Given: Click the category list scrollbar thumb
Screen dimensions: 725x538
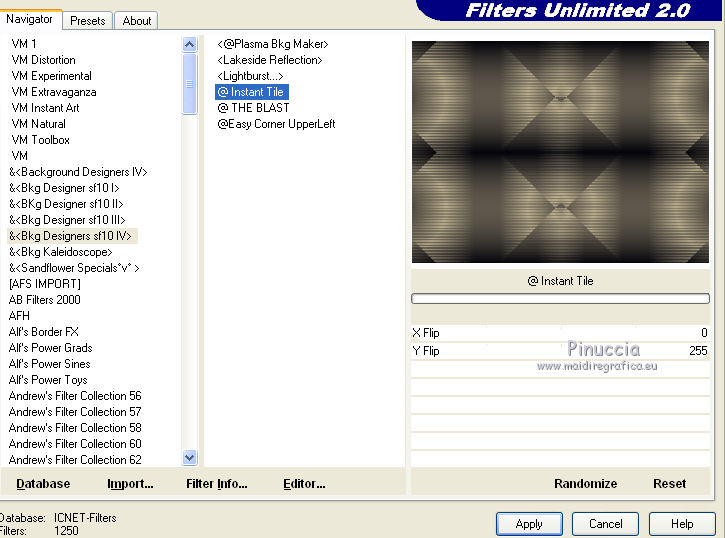Looking at the screenshot, I should (190, 84).
